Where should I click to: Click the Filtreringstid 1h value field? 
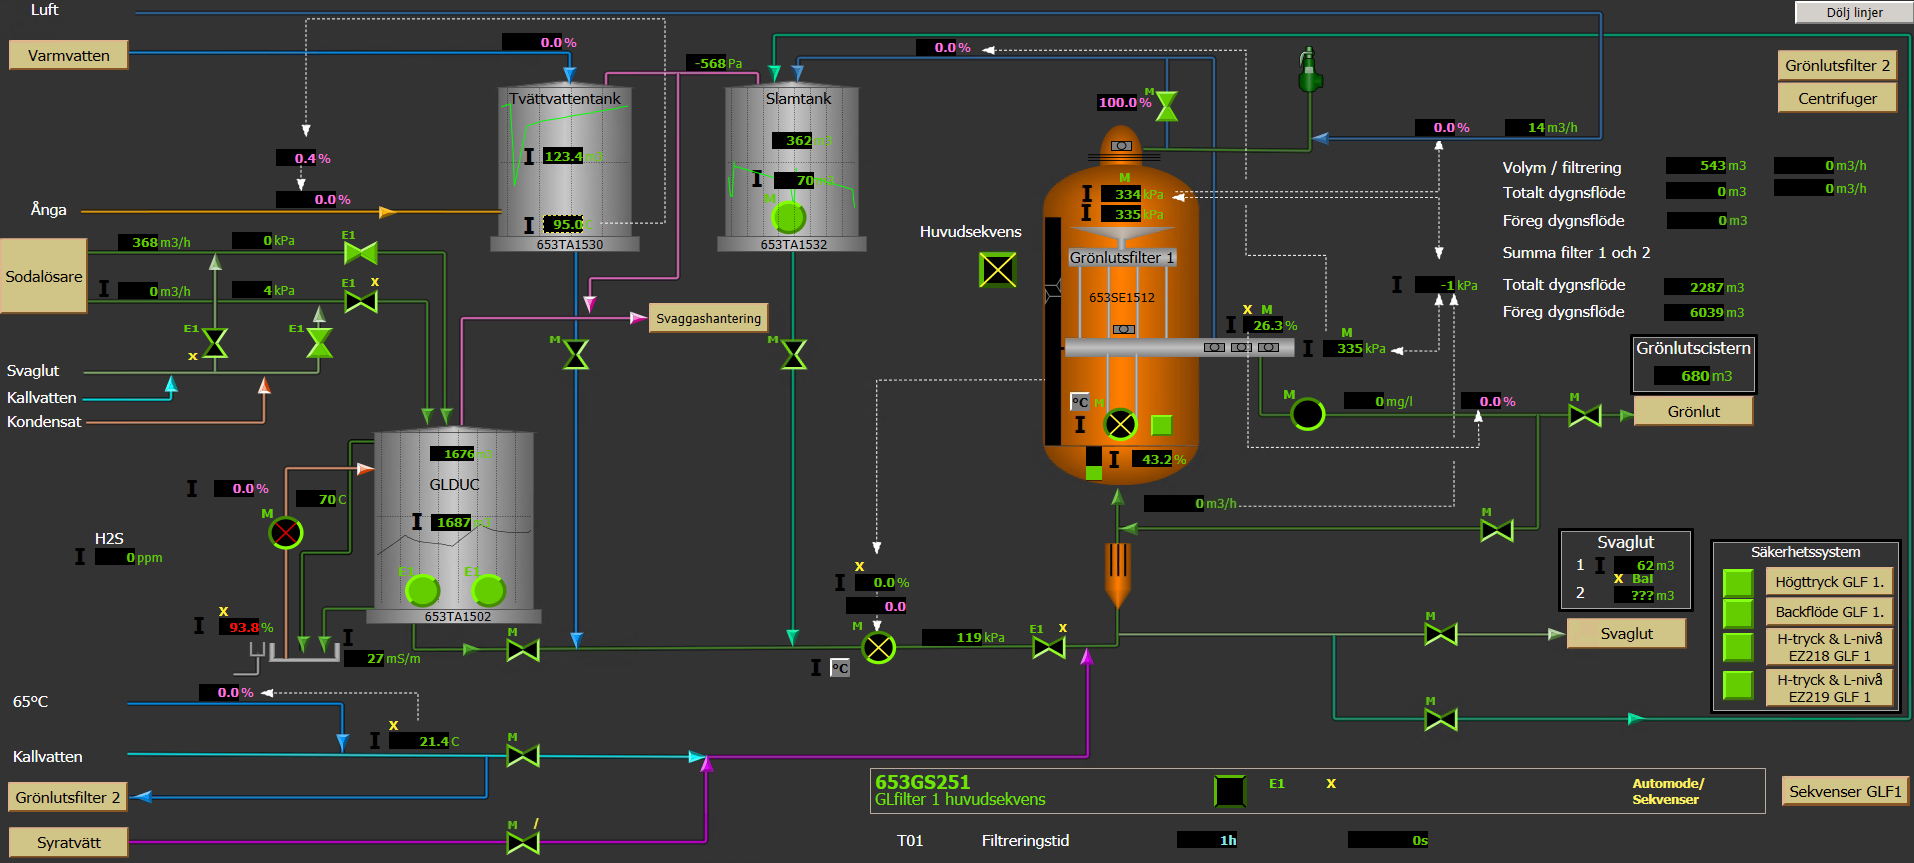tap(1208, 840)
